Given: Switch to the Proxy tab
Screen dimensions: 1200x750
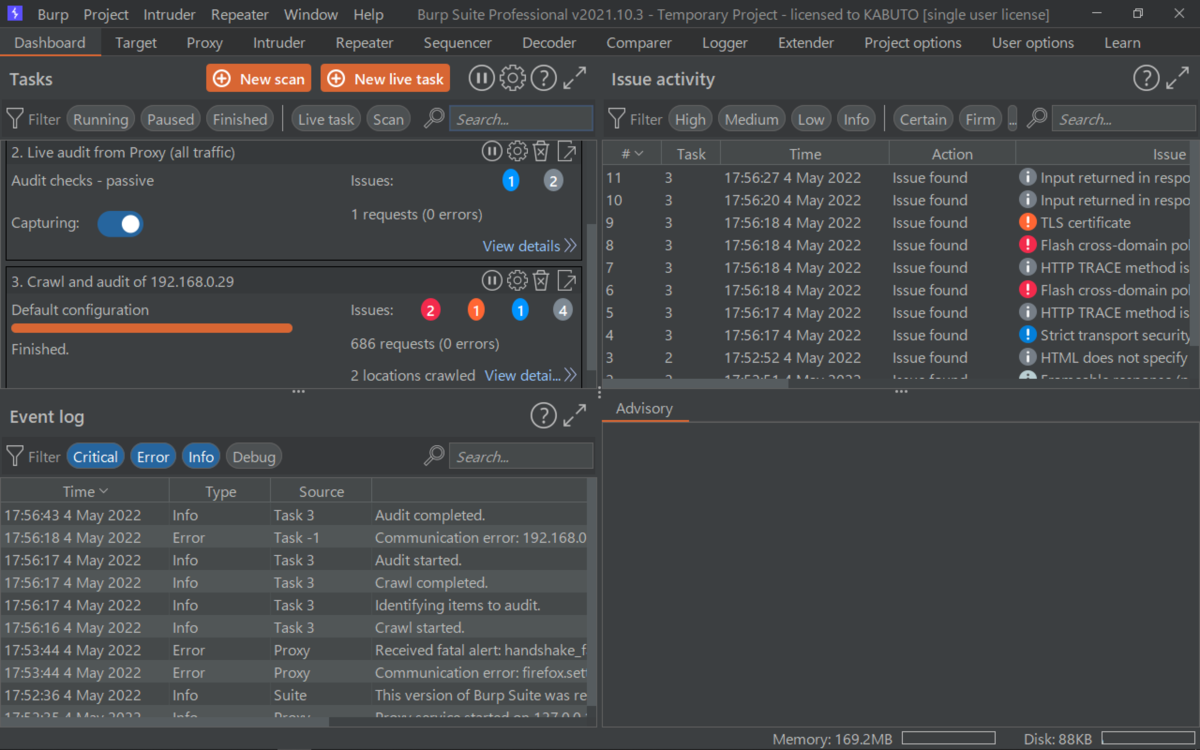Looking at the screenshot, I should (205, 43).
